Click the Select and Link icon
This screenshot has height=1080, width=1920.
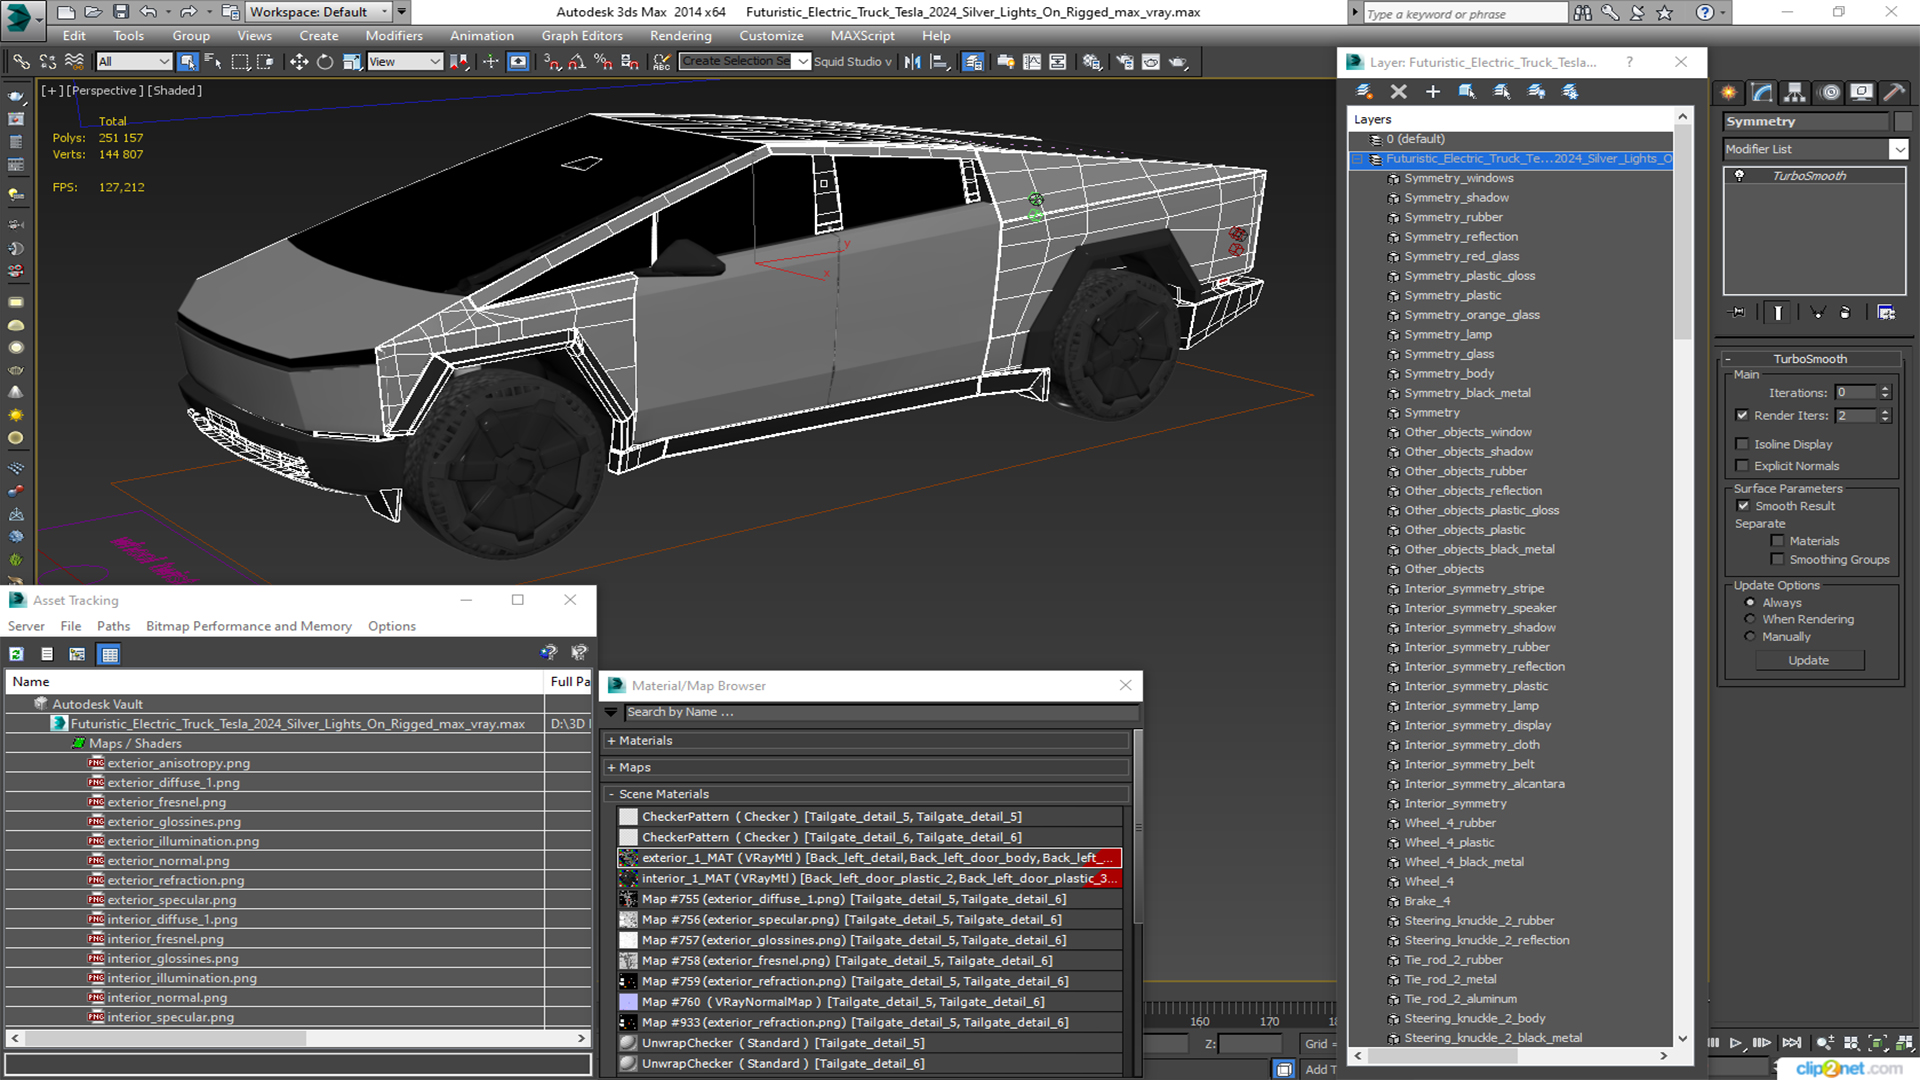(21, 62)
